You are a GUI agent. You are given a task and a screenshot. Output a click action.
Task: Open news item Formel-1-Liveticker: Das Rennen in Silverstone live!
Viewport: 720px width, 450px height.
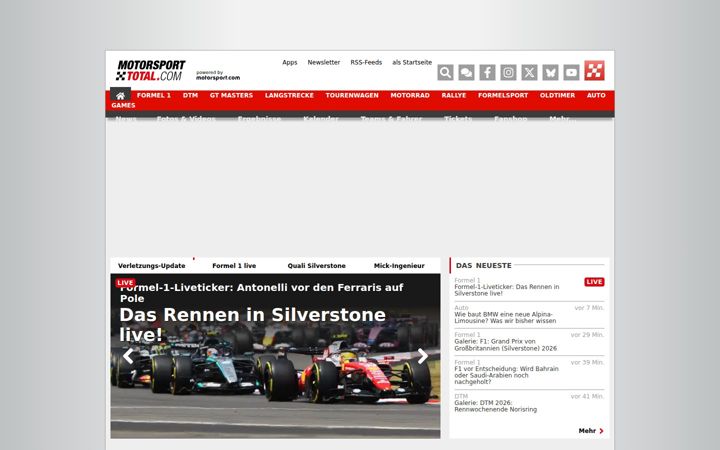tap(507, 290)
